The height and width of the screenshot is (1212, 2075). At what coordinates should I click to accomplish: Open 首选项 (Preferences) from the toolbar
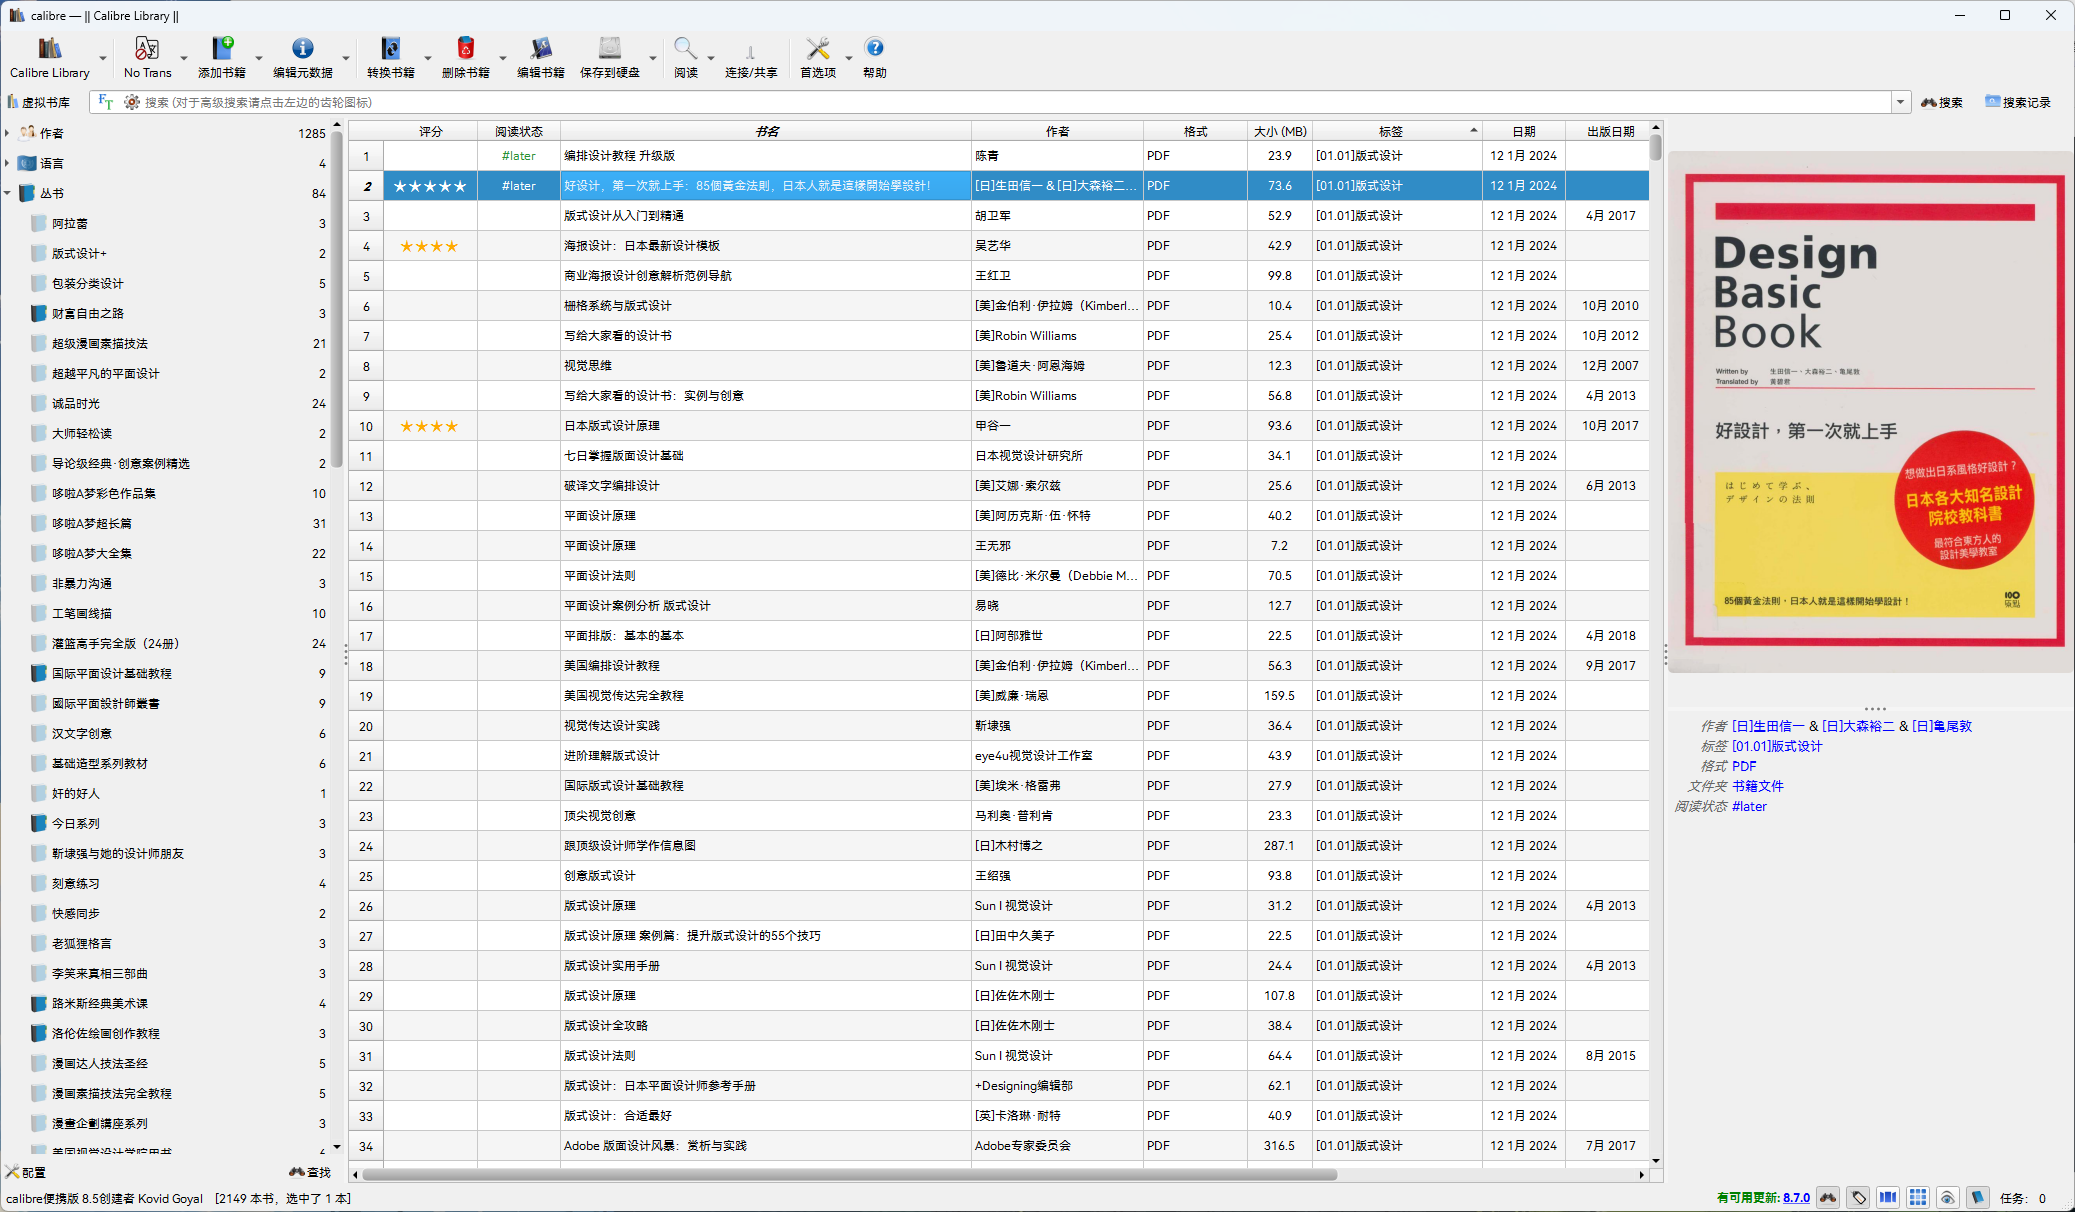coord(817,49)
